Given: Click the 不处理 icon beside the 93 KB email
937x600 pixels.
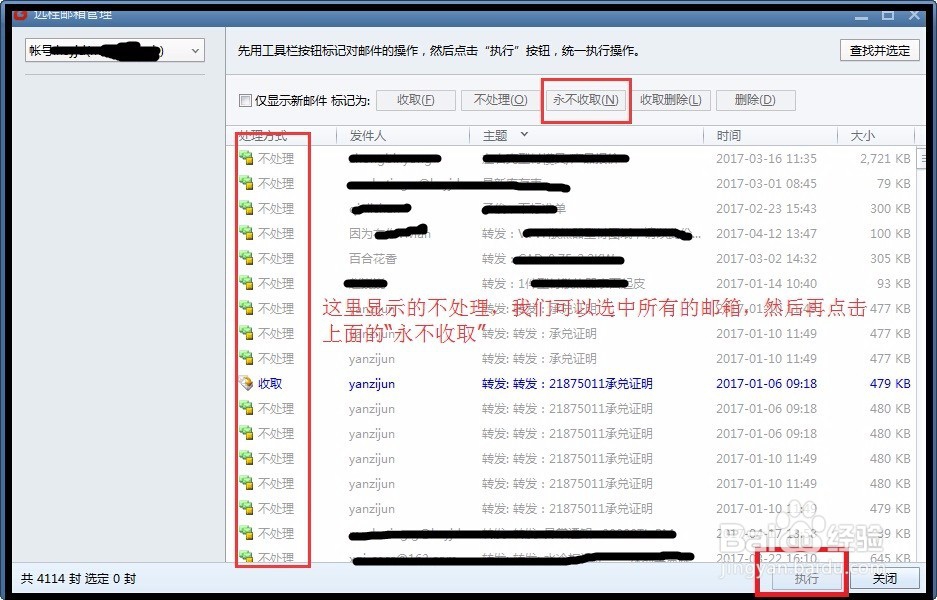Looking at the screenshot, I should point(245,283).
